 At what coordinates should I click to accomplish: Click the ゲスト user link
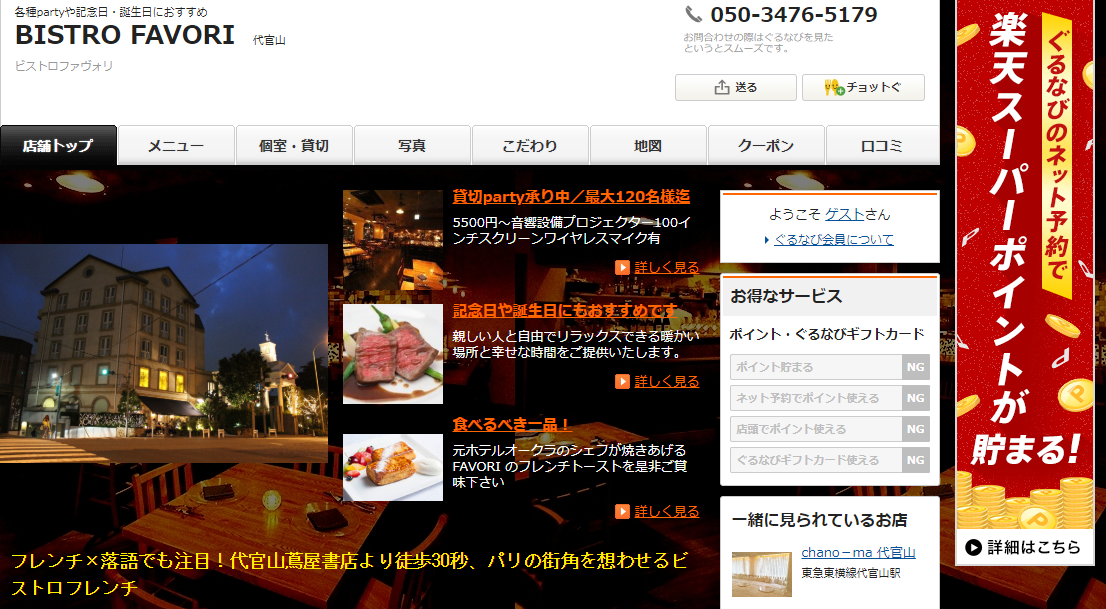pos(844,214)
